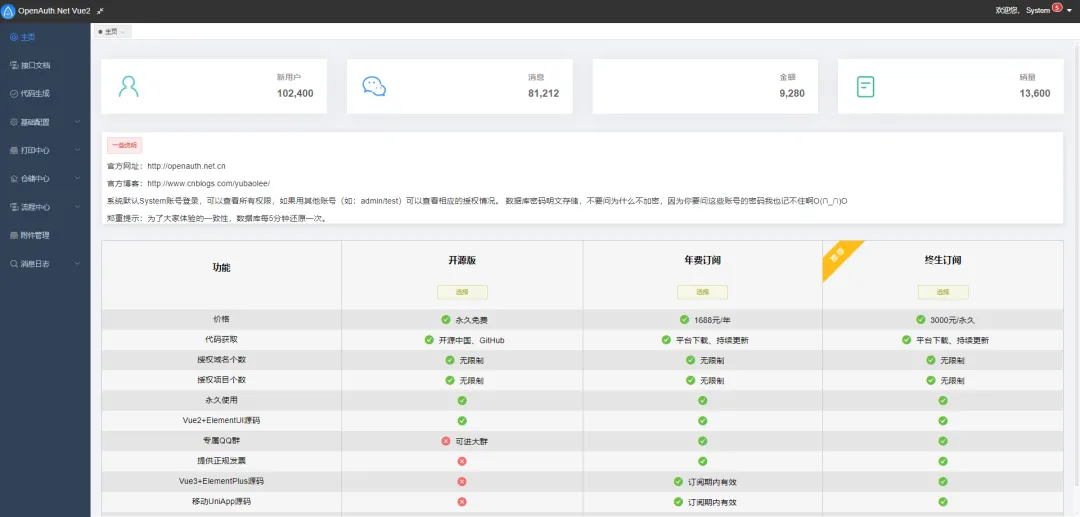Open the cnblogs.com/yubaolee blog link

click(209, 184)
